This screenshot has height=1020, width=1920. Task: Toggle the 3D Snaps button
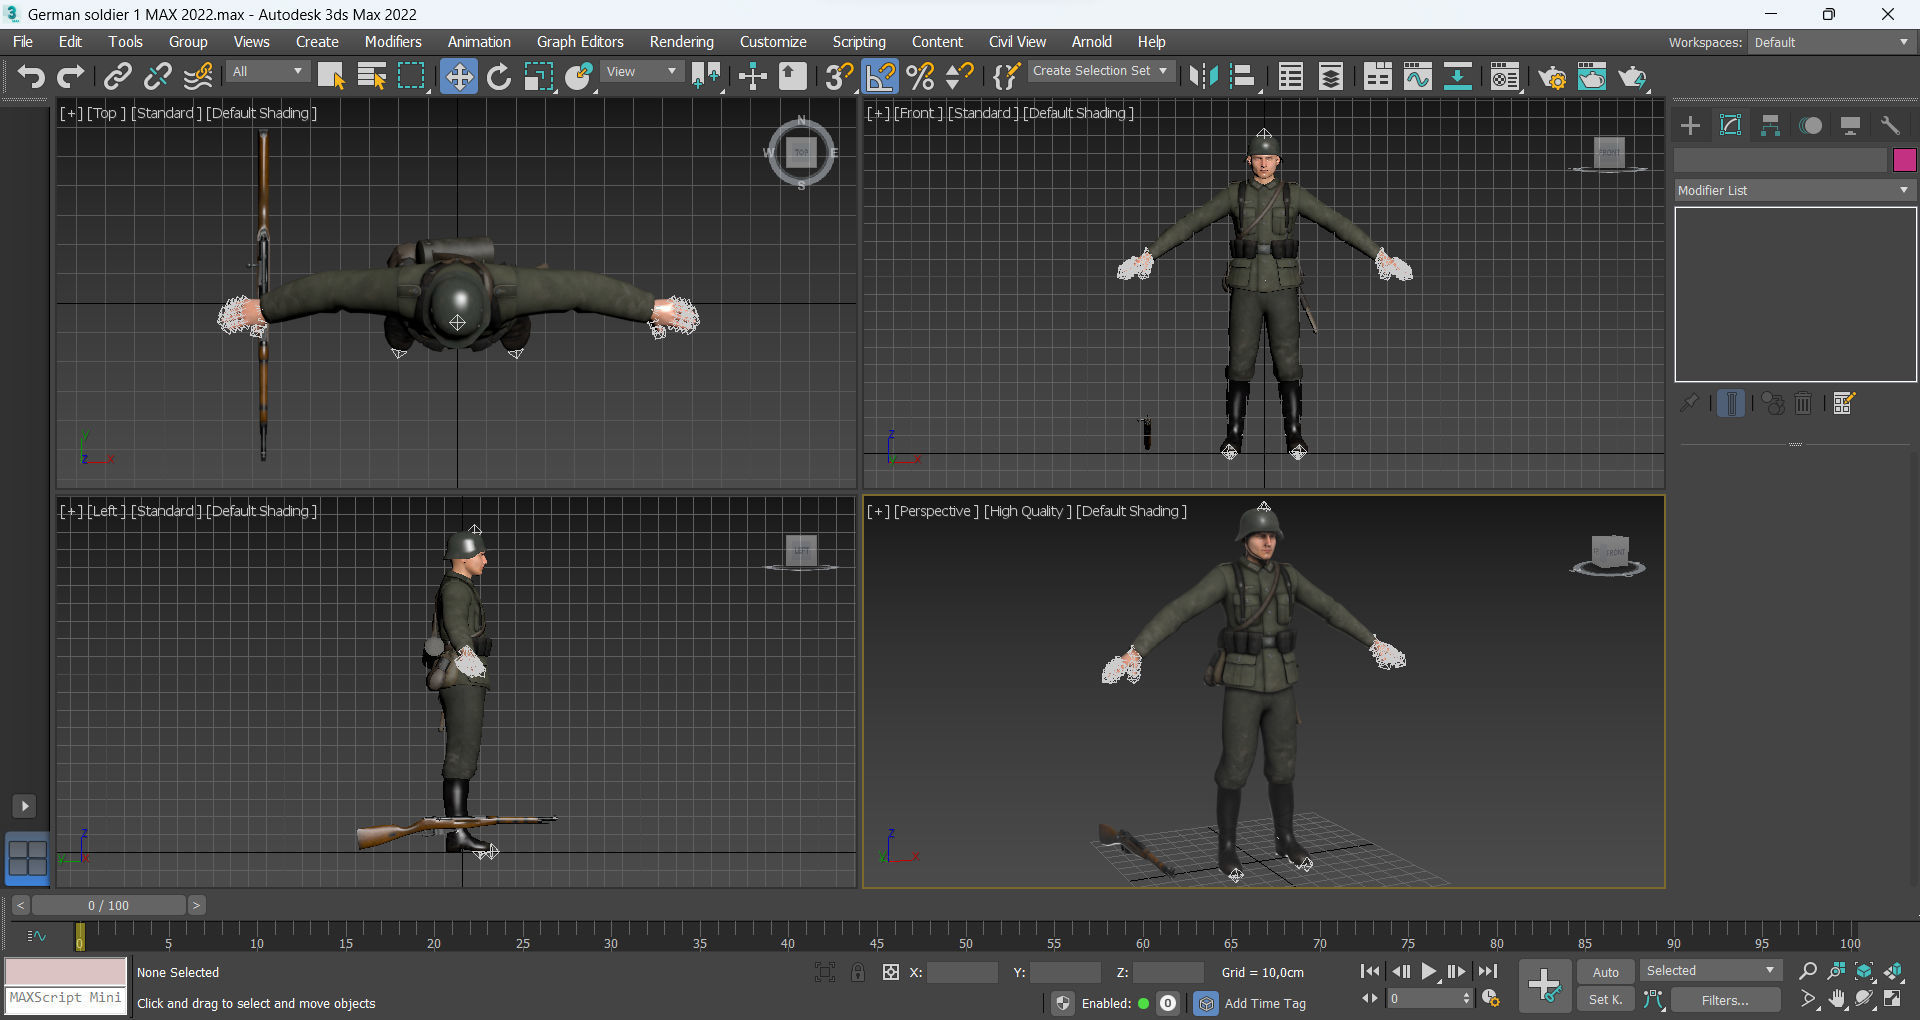click(x=840, y=76)
